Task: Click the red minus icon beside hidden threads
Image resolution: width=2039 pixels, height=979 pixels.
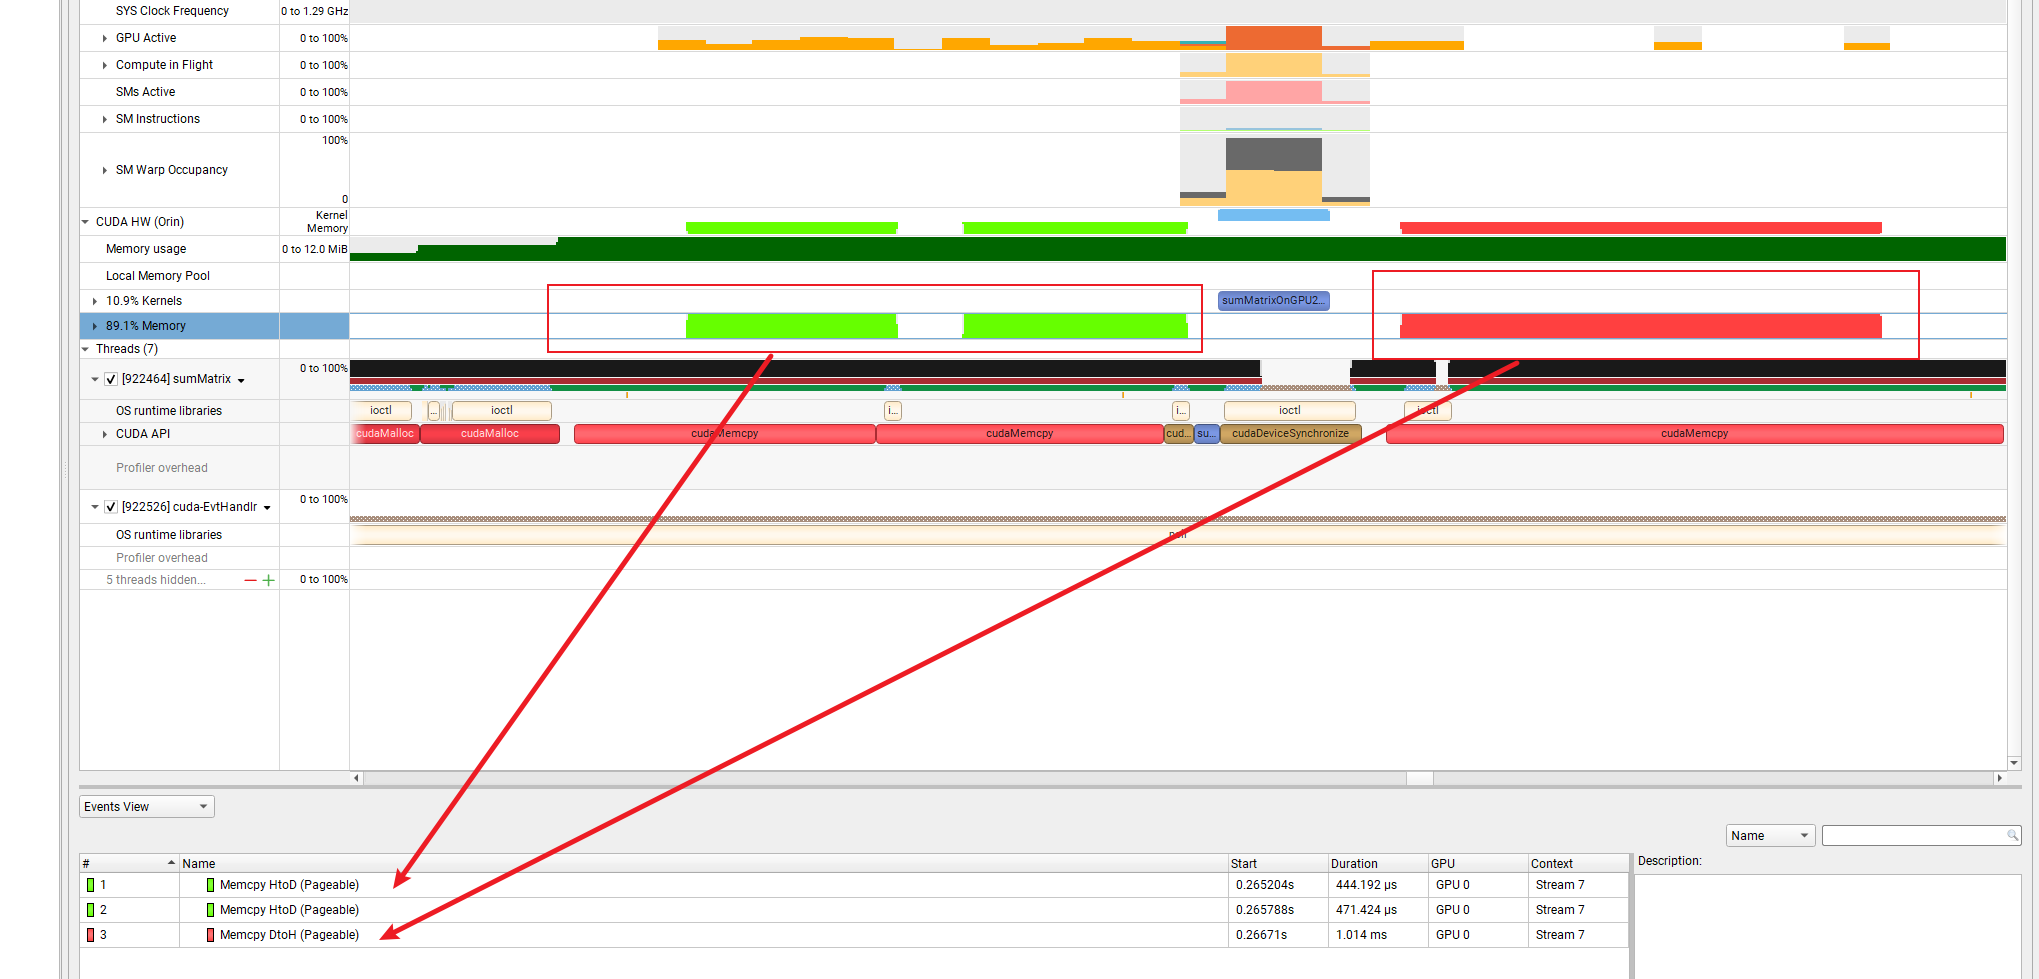Action: point(250,580)
